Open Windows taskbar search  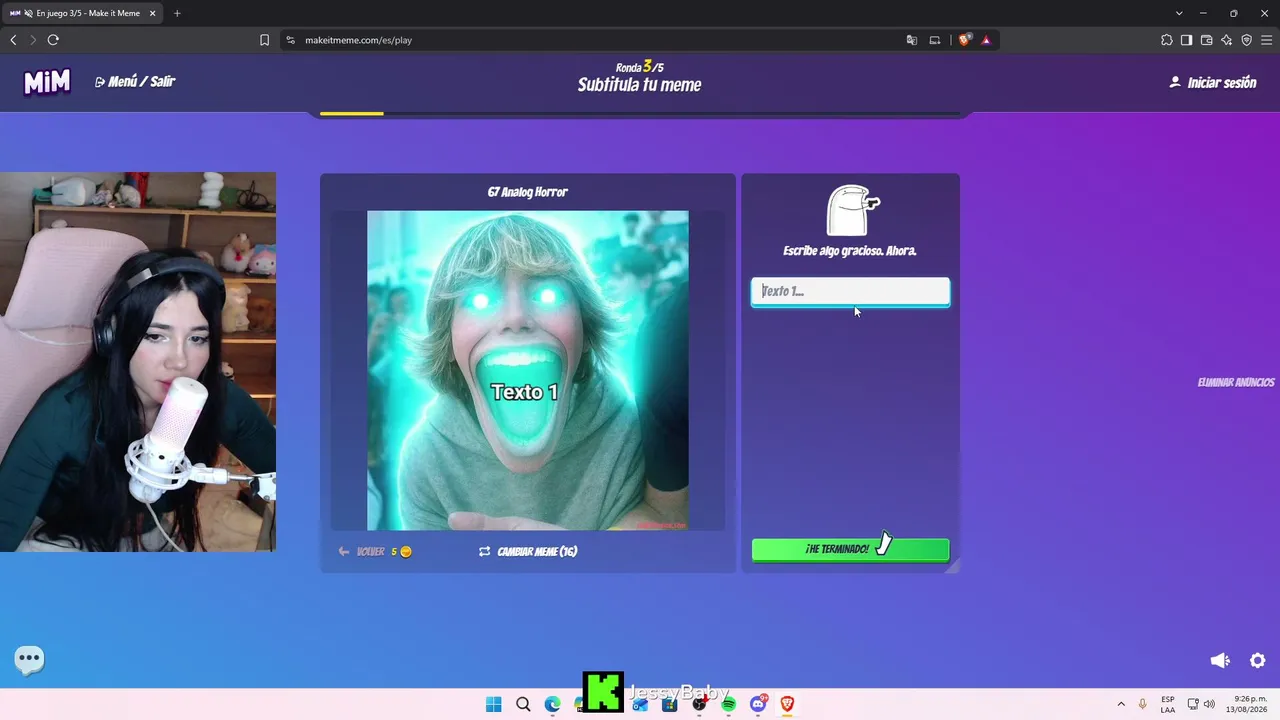pos(523,704)
